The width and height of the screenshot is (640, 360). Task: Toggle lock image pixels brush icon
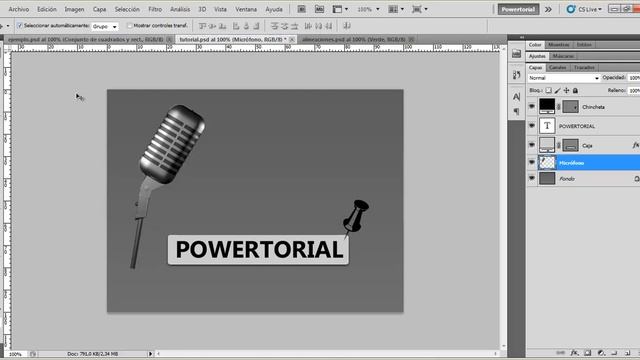pos(558,91)
